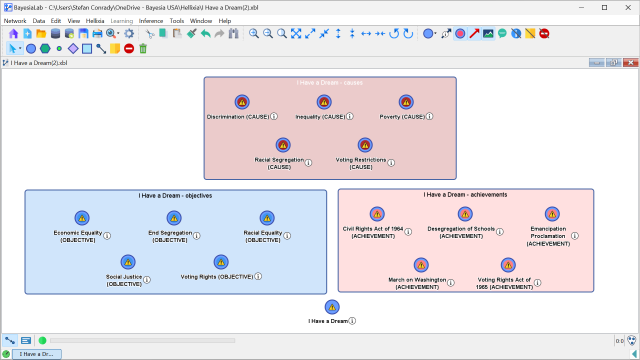Select the red forbidden arc tool
The width and height of the screenshot is (640, 360).
(129, 49)
